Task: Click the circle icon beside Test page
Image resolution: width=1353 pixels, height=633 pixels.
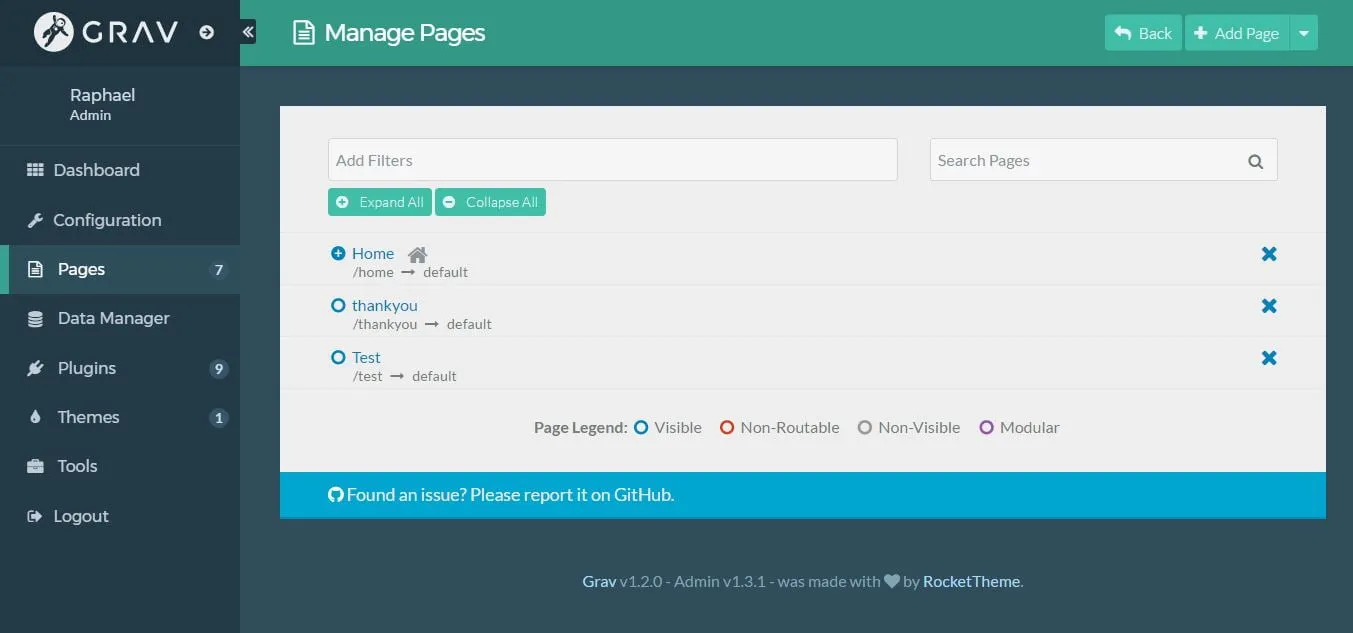Action: point(338,357)
